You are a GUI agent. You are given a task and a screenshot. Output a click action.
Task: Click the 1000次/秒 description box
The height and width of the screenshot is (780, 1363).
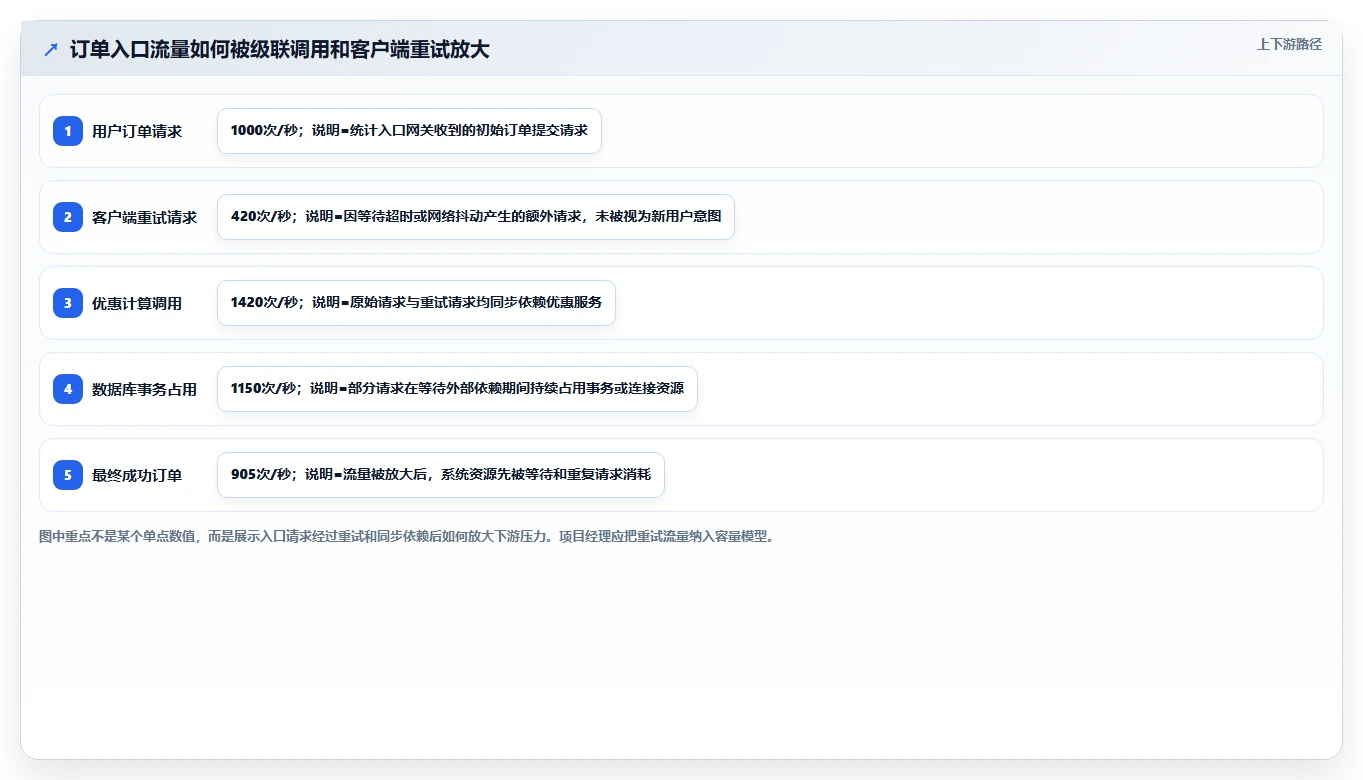point(409,131)
